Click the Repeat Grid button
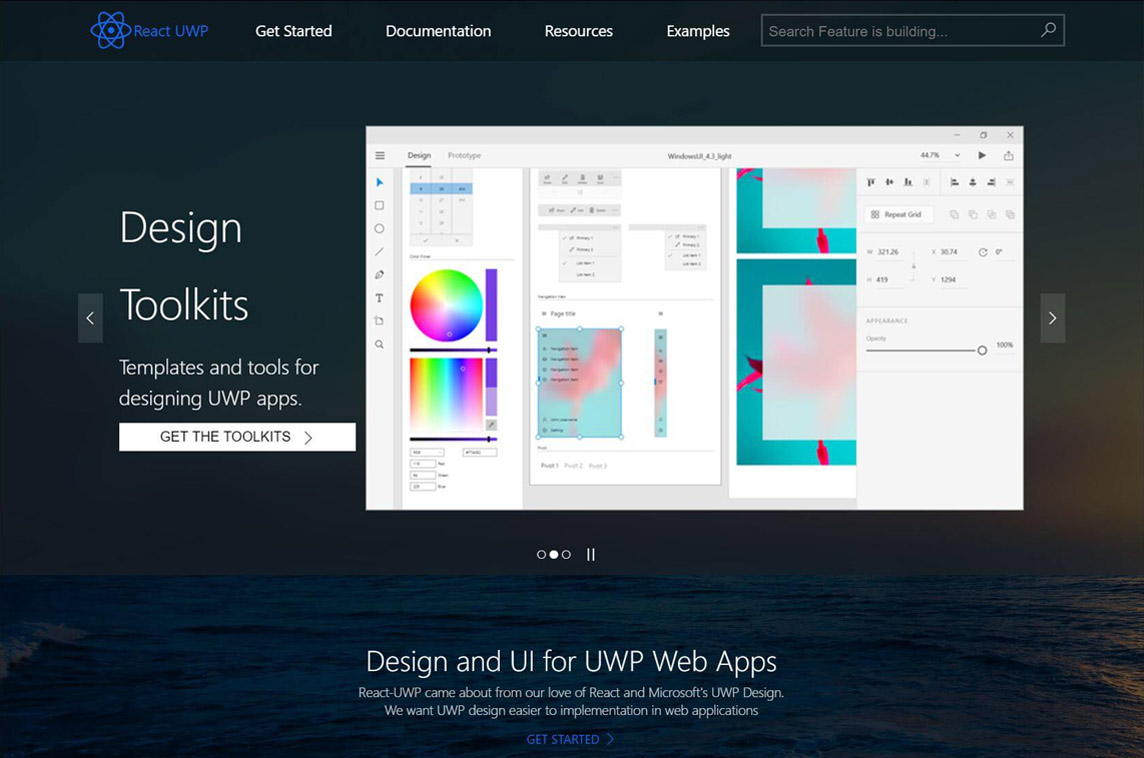Screen dimensions: 1144x758 click(x=897, y=214)
